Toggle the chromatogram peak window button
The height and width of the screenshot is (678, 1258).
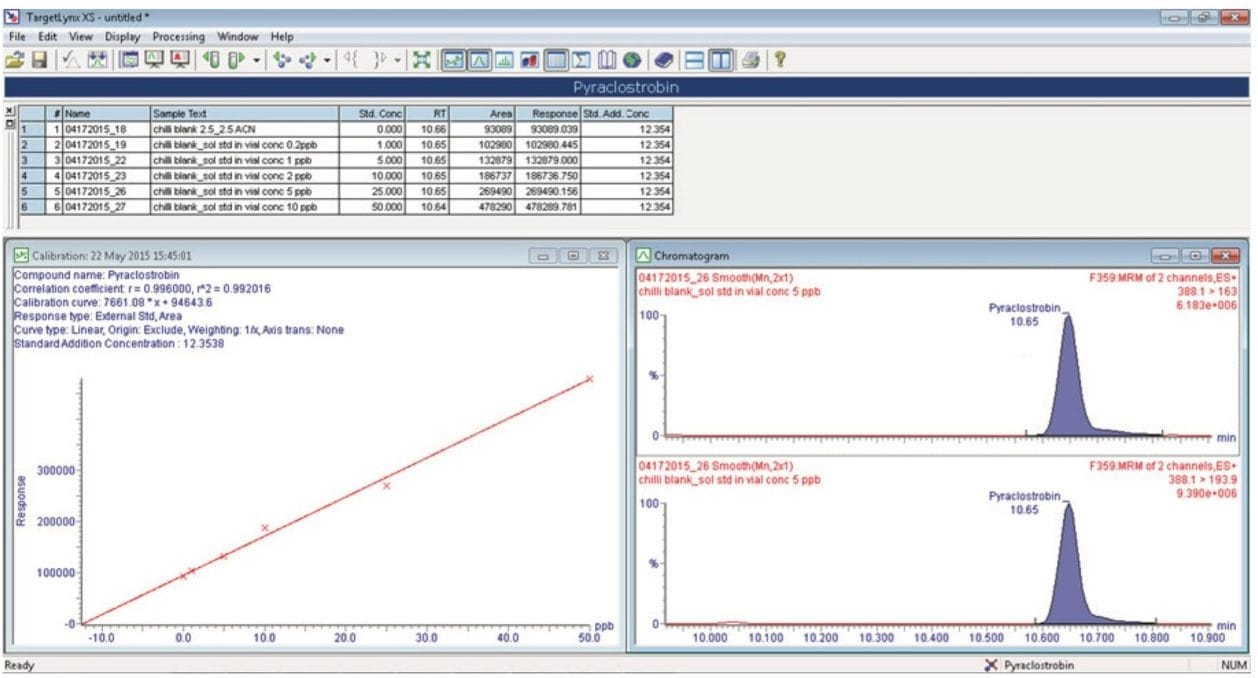(x=478, y=61)
